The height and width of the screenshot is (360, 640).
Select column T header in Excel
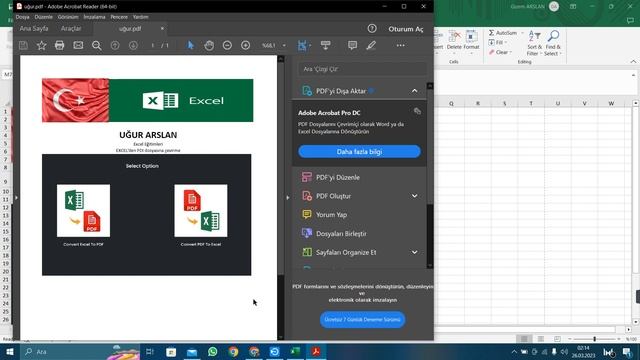pyautogui.click(x=531, y=103)
